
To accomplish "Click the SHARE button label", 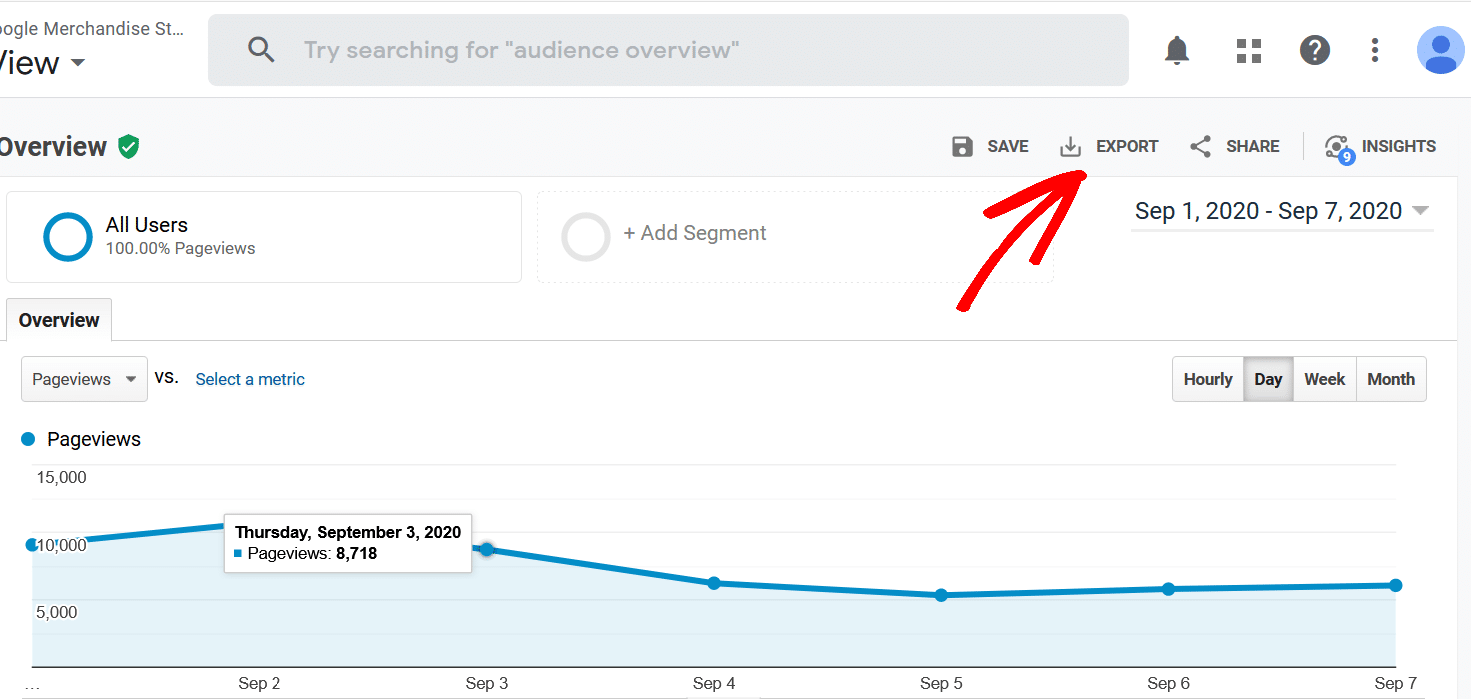I will click(1253, 146).
